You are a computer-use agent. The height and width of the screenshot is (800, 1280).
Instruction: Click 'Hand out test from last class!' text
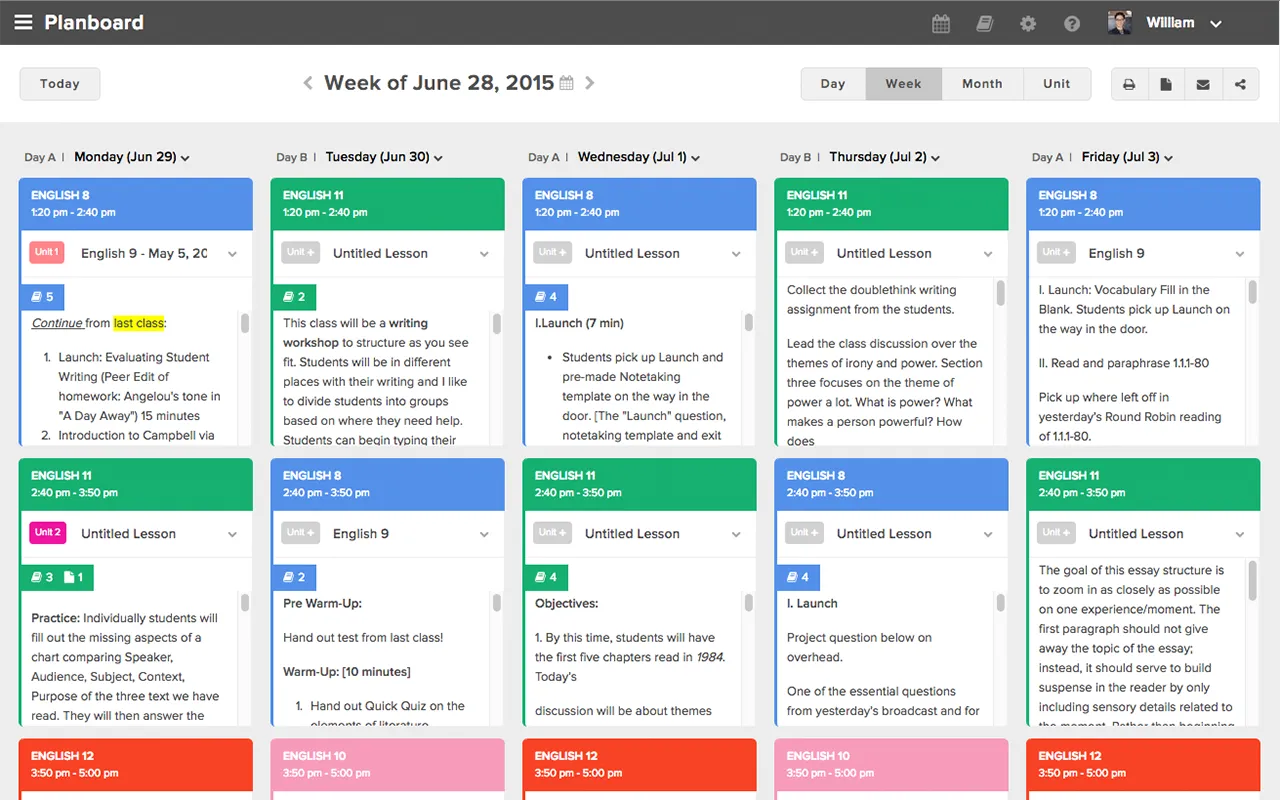click(x=363, y=637)
